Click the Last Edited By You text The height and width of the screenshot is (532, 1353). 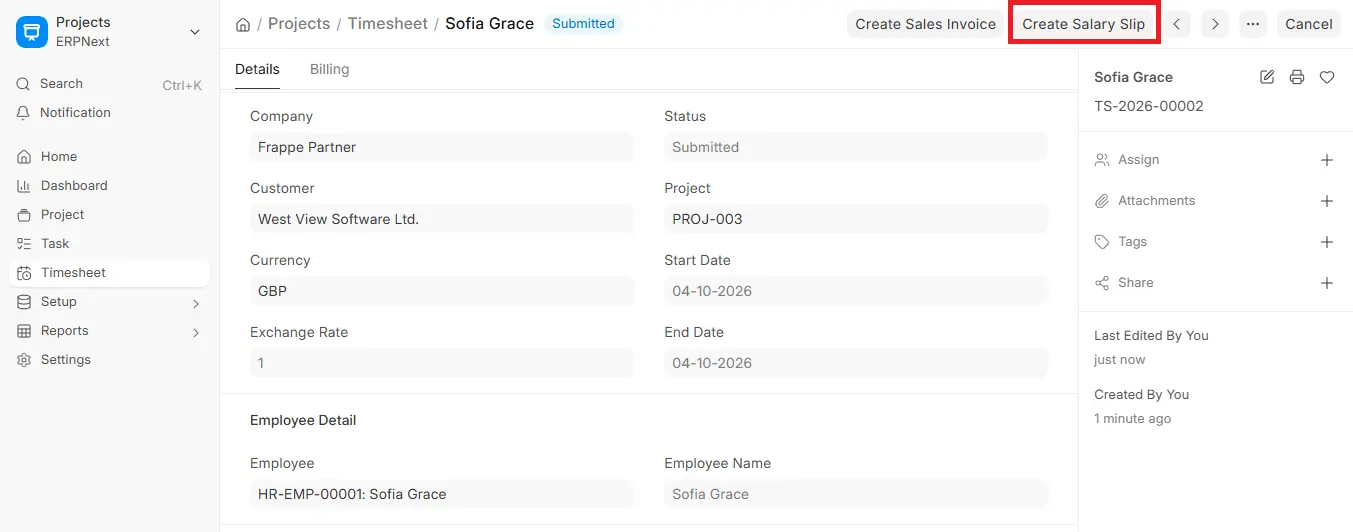click(1151, 336)
